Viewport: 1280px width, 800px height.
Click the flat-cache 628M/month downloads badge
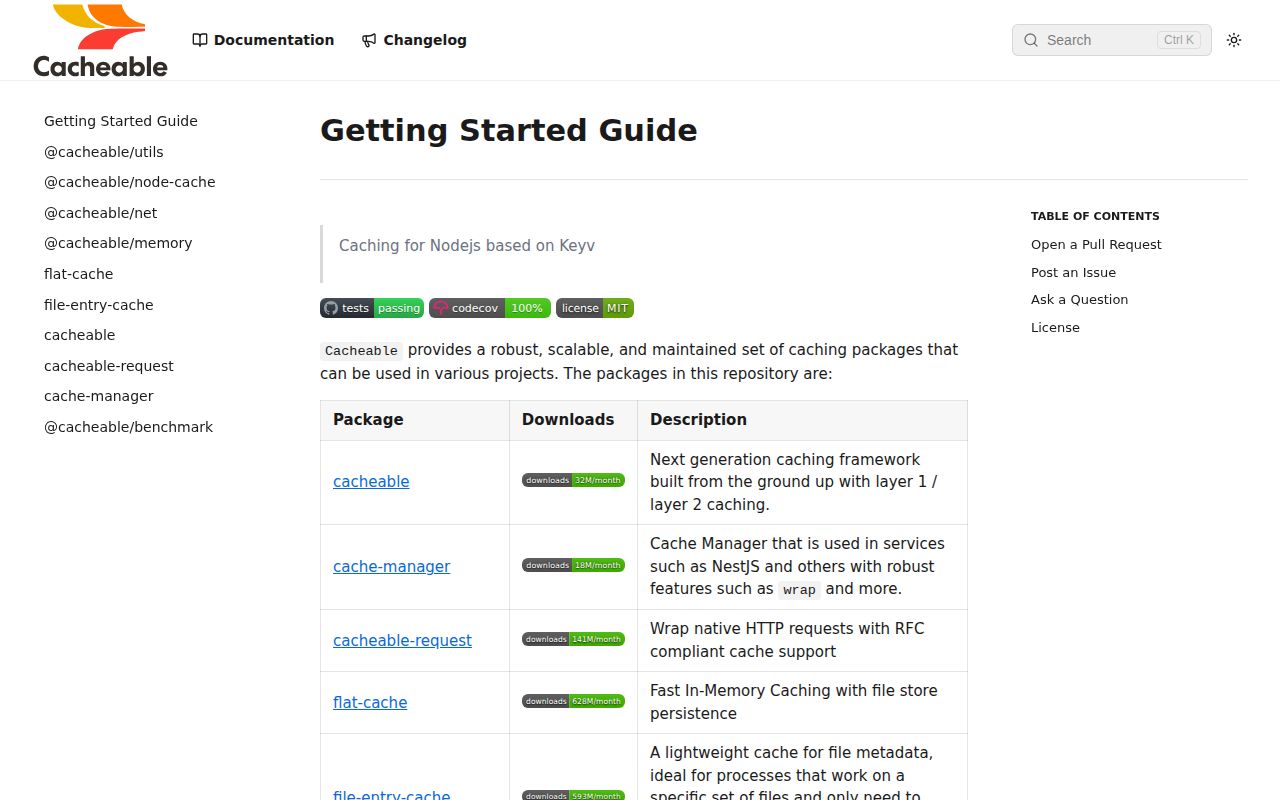573,701
